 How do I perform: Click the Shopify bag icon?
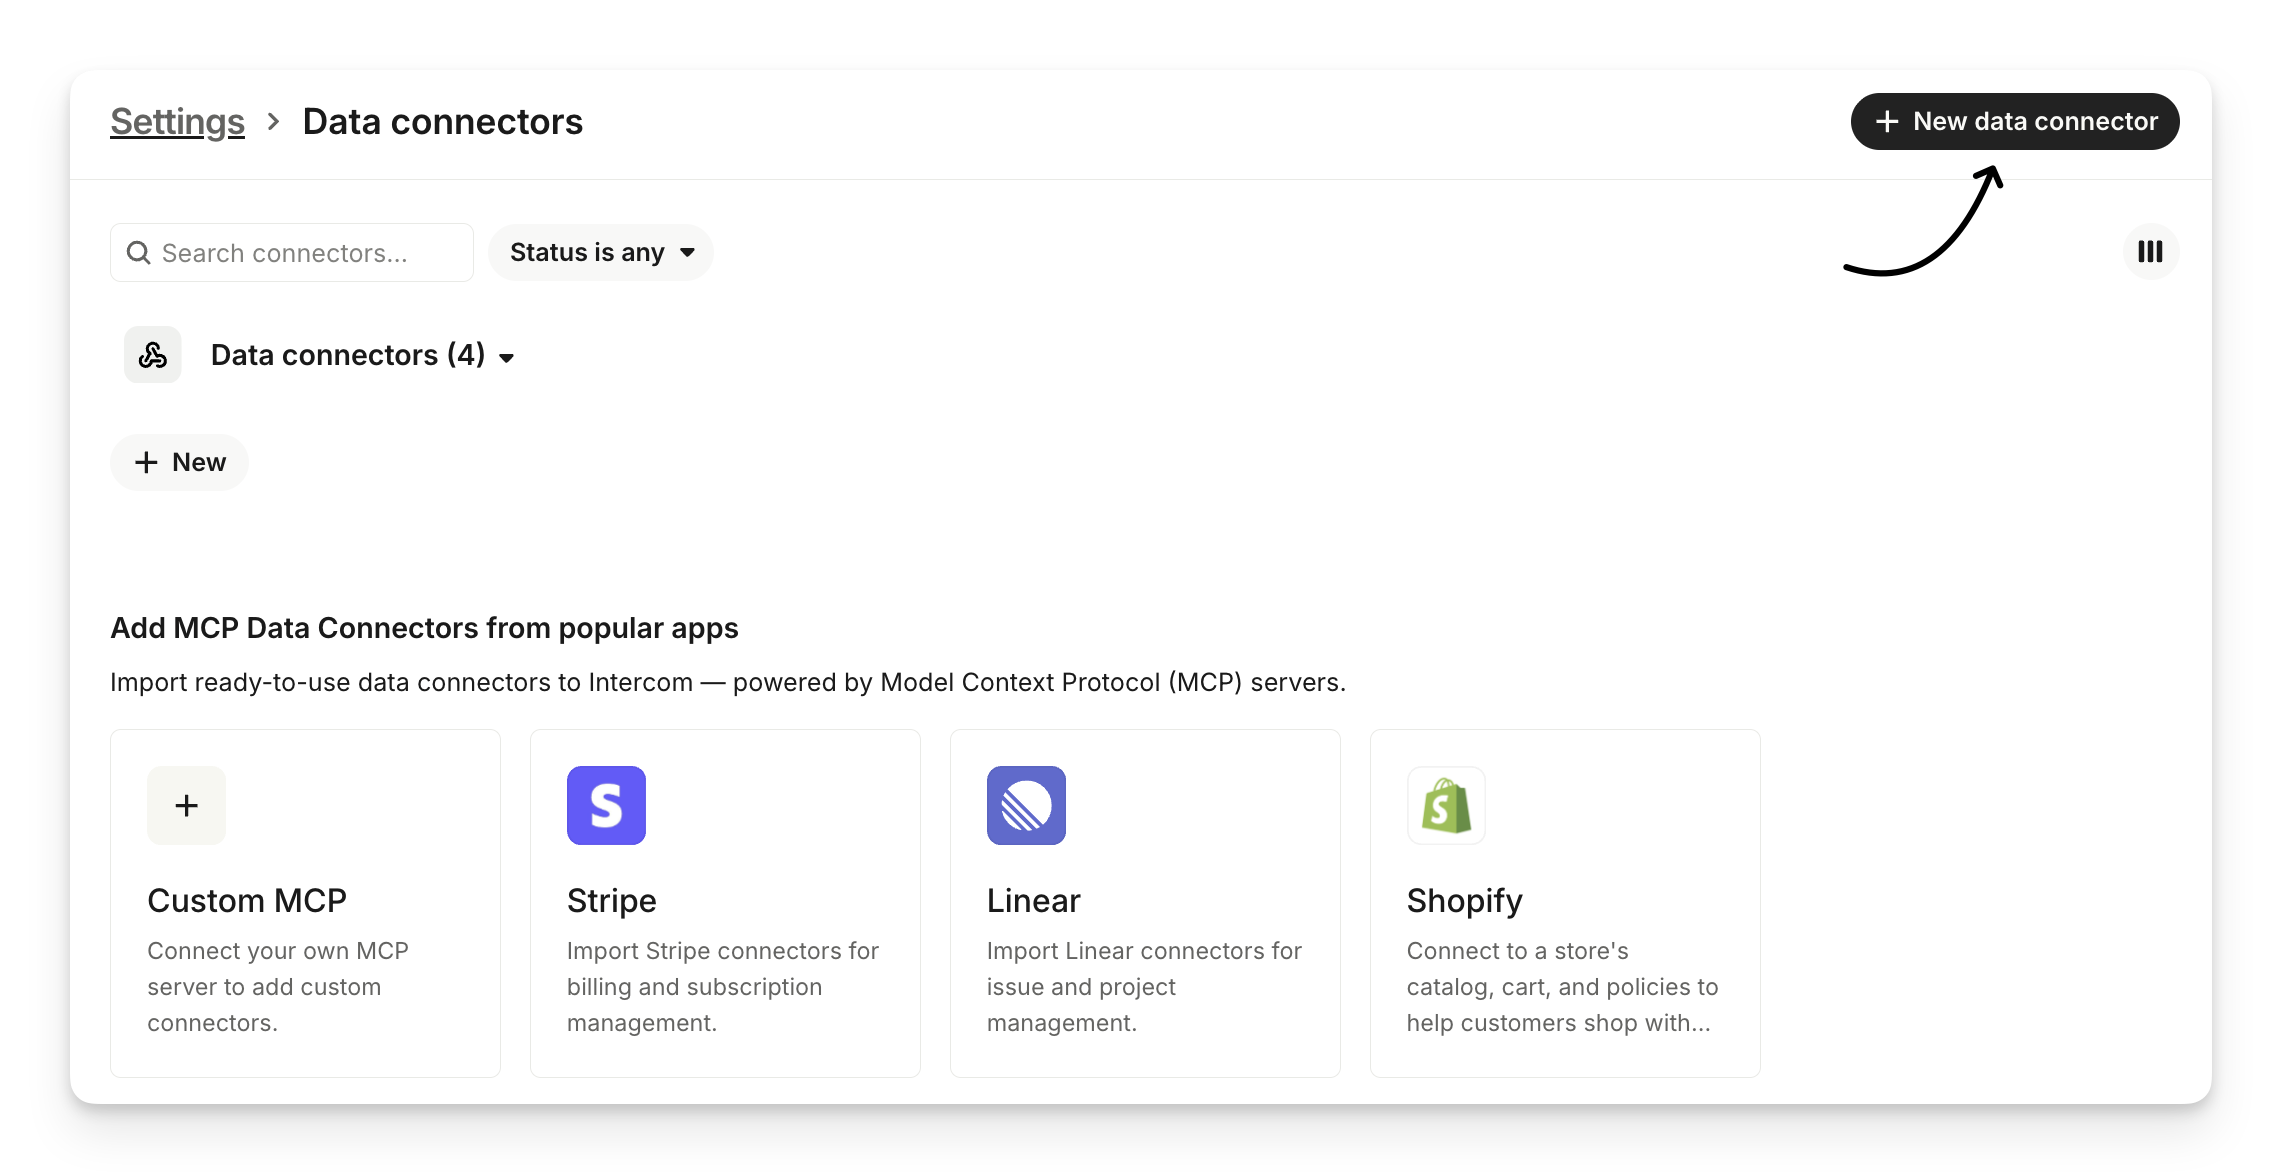1446,806
